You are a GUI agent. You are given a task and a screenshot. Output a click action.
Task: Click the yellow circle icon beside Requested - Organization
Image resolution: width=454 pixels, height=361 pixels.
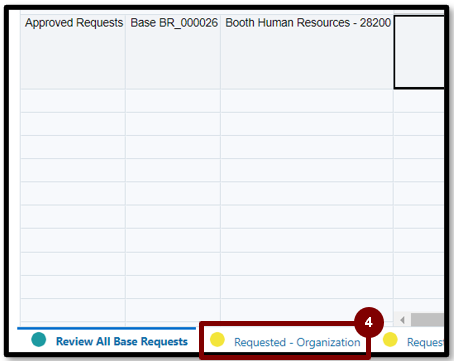pos(217,340)
